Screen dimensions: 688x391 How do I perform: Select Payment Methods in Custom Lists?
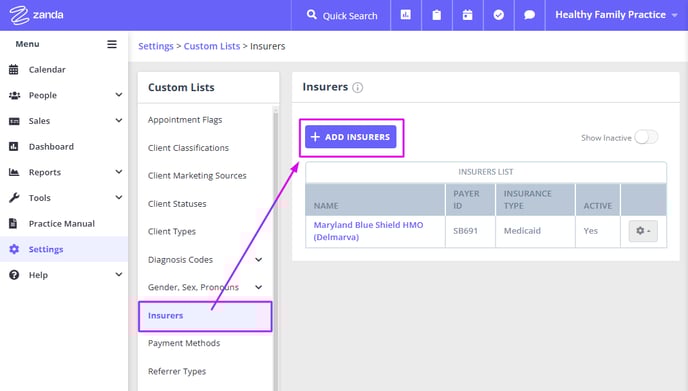tap(184, 343)
